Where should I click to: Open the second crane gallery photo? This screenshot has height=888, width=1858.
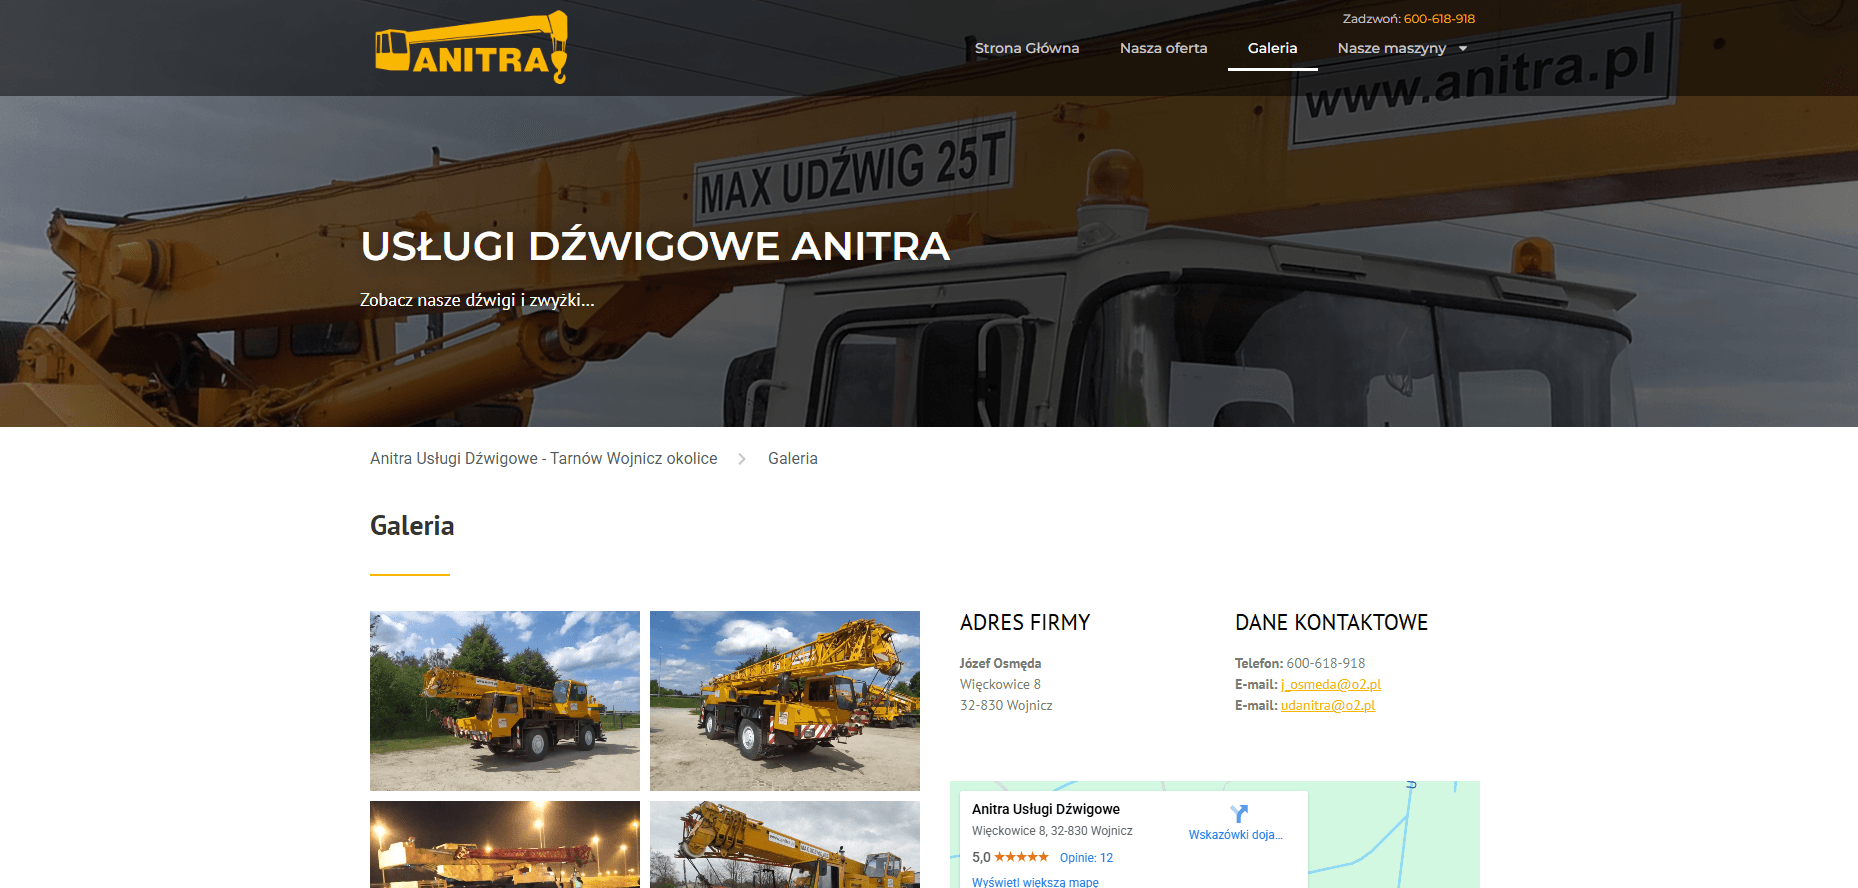click(784, 700)
